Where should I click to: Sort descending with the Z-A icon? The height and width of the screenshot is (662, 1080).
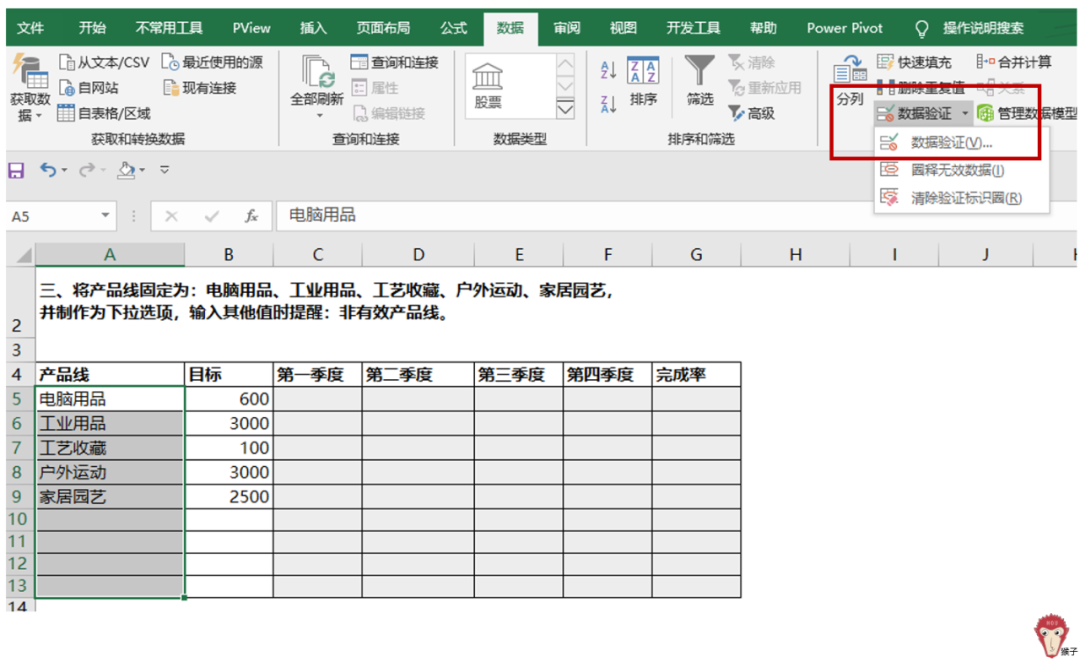pyautogui.click(x=608, y=104)
